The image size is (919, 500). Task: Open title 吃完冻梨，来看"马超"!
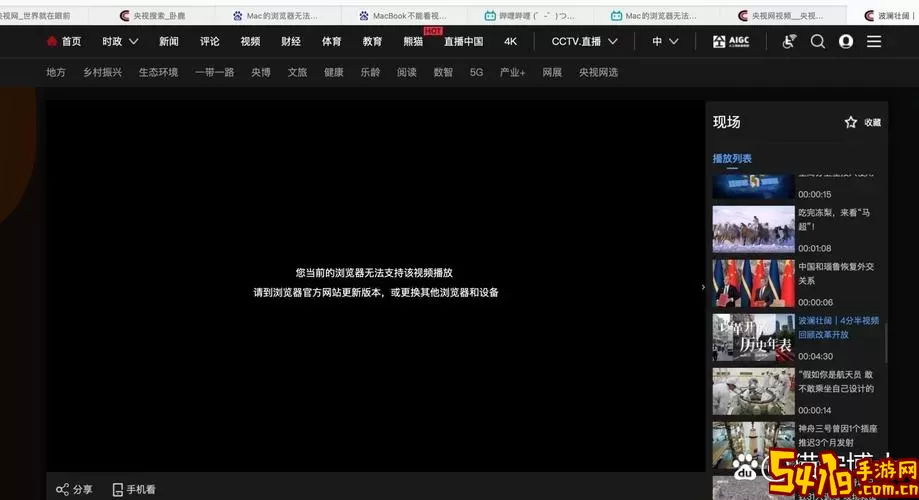[834, 219]
